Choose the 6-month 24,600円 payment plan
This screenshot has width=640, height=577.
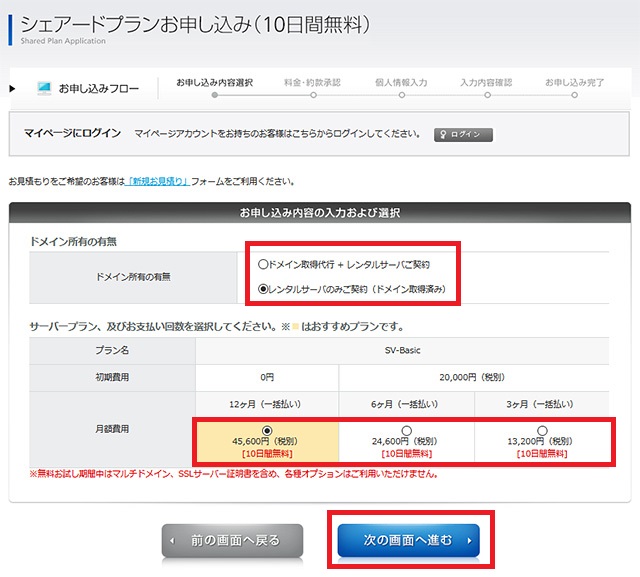point(406,431)
